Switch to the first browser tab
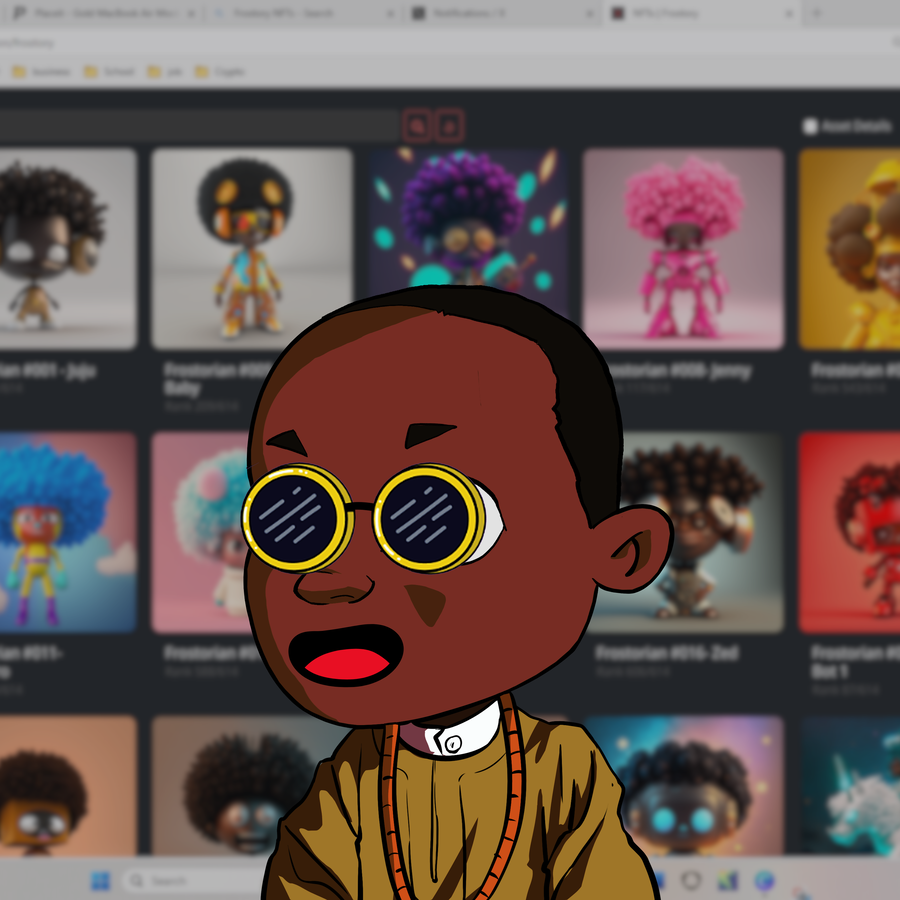The image size is (900, 900). click(x=100, y=14)
